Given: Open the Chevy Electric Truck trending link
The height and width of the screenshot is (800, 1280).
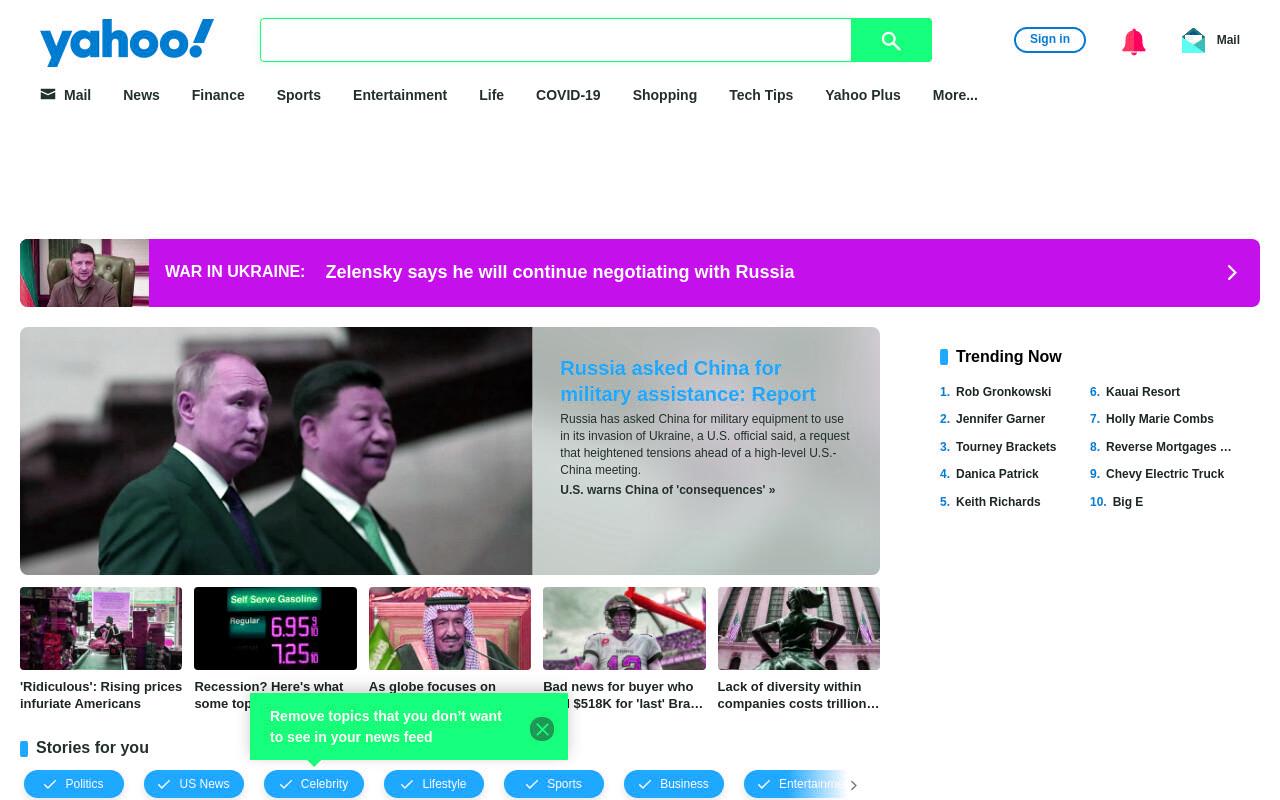Looking at the screenshot, I should (1164, 474).
